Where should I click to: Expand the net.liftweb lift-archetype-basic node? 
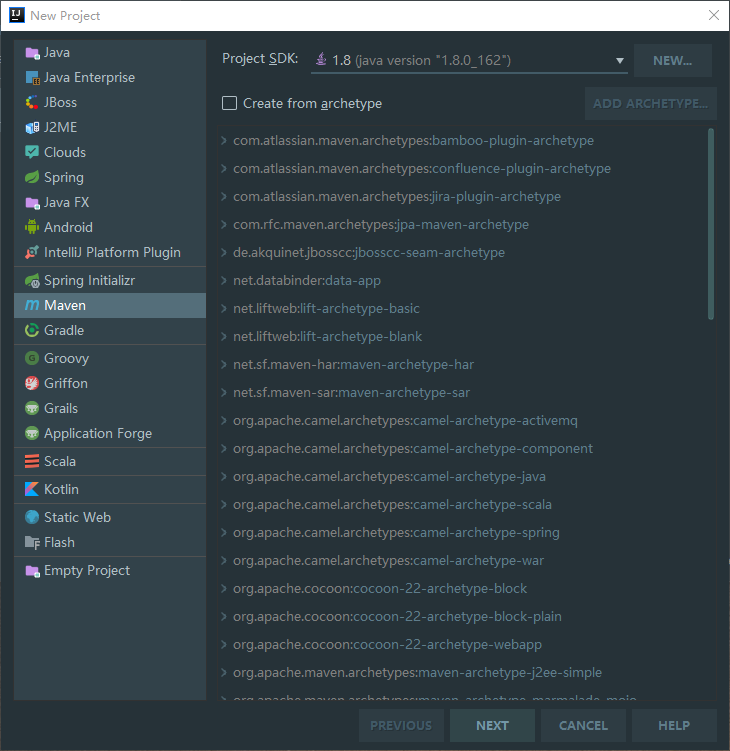pos(224,309)
